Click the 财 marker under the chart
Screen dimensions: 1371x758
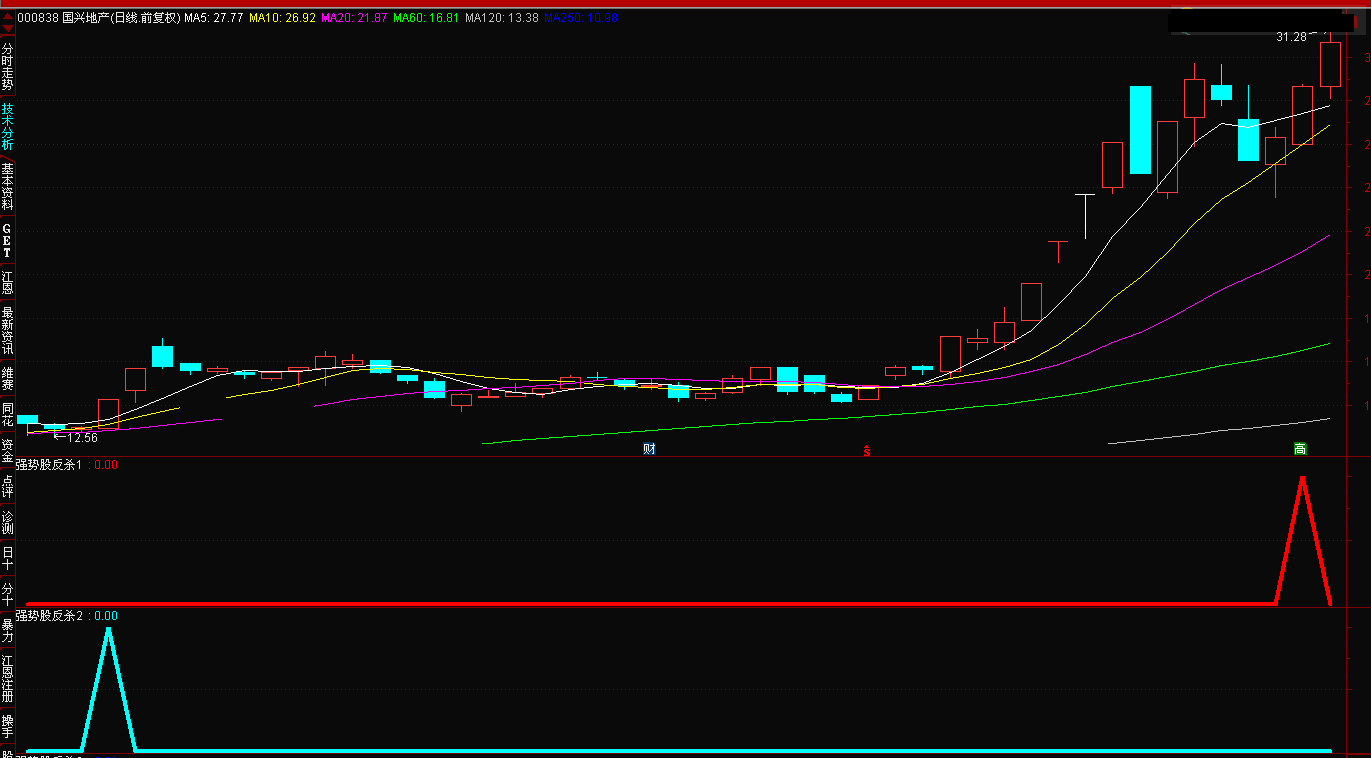click(649, 448)
